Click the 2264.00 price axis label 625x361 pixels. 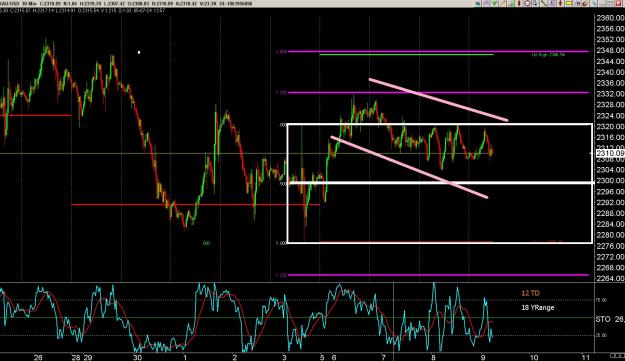610,278
